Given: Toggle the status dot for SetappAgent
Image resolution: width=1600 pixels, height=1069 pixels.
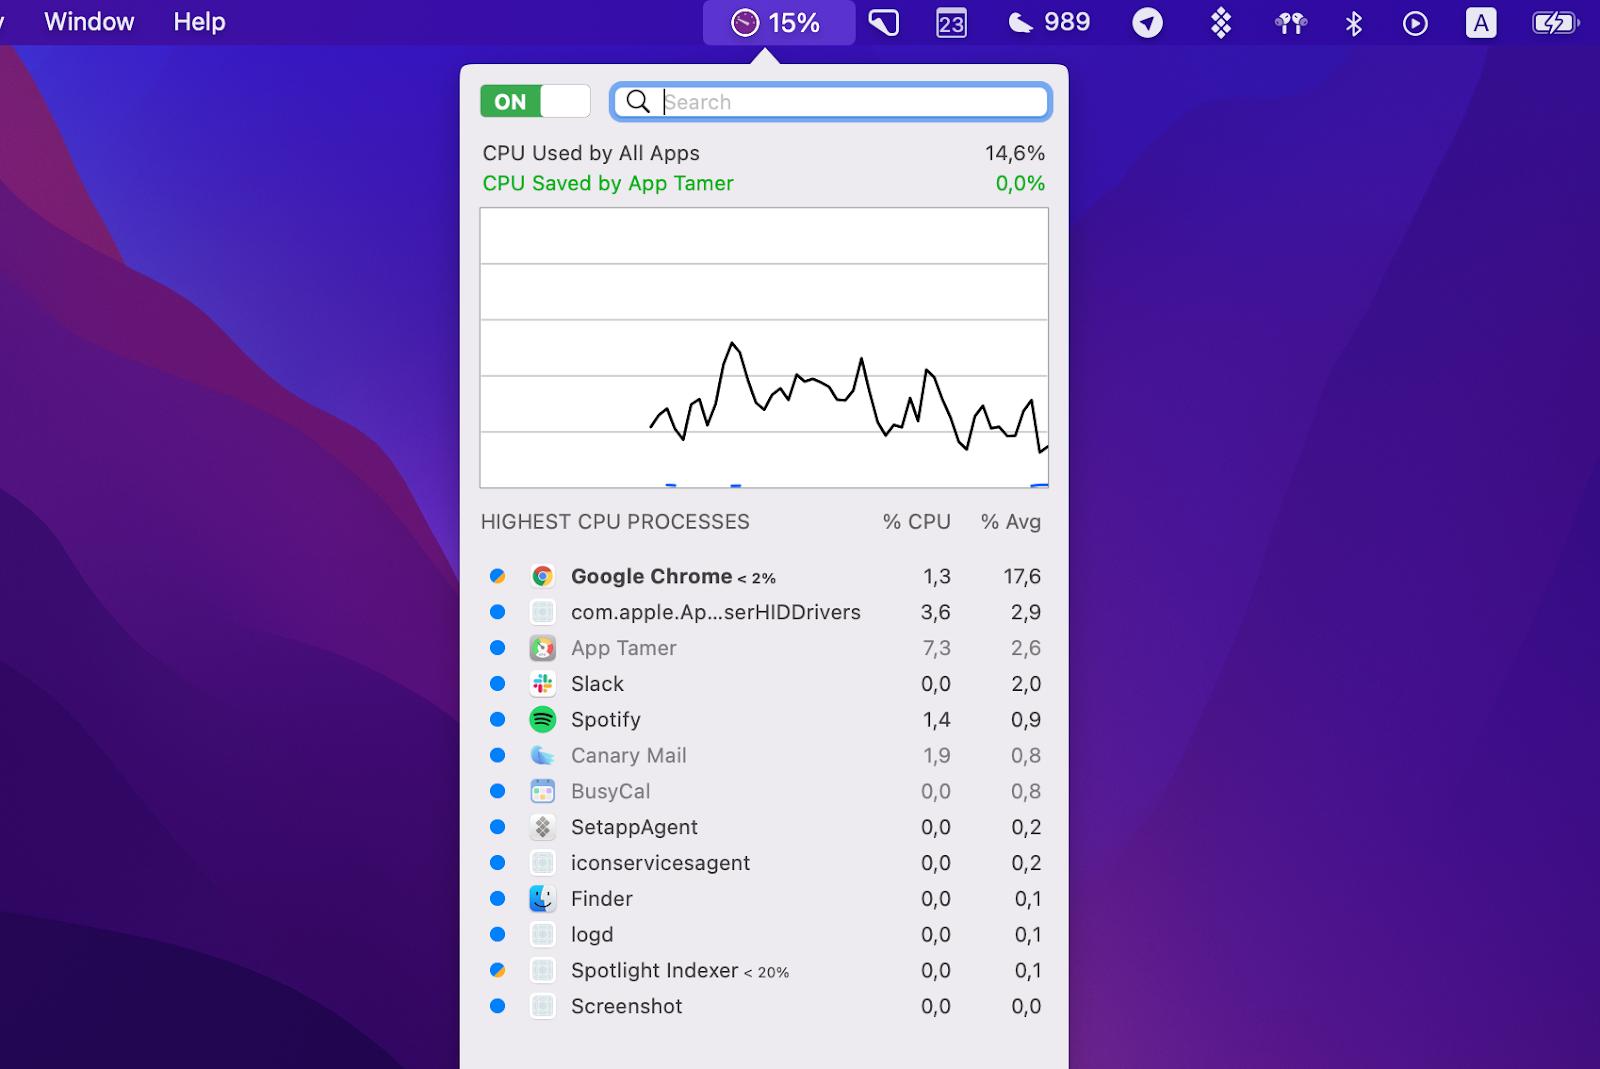Looking at the screenshot, I should pos(497,827).
